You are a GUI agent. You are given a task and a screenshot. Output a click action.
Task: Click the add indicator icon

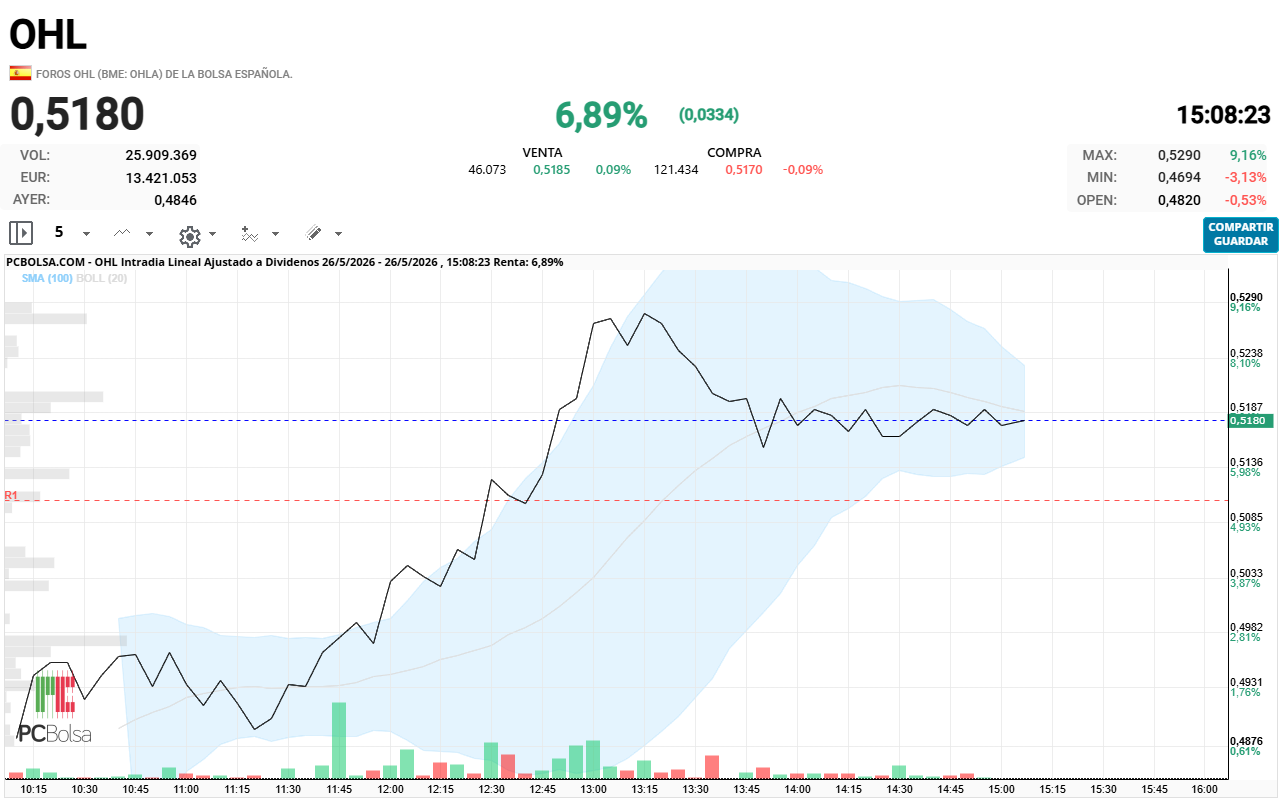click(250, 234)
